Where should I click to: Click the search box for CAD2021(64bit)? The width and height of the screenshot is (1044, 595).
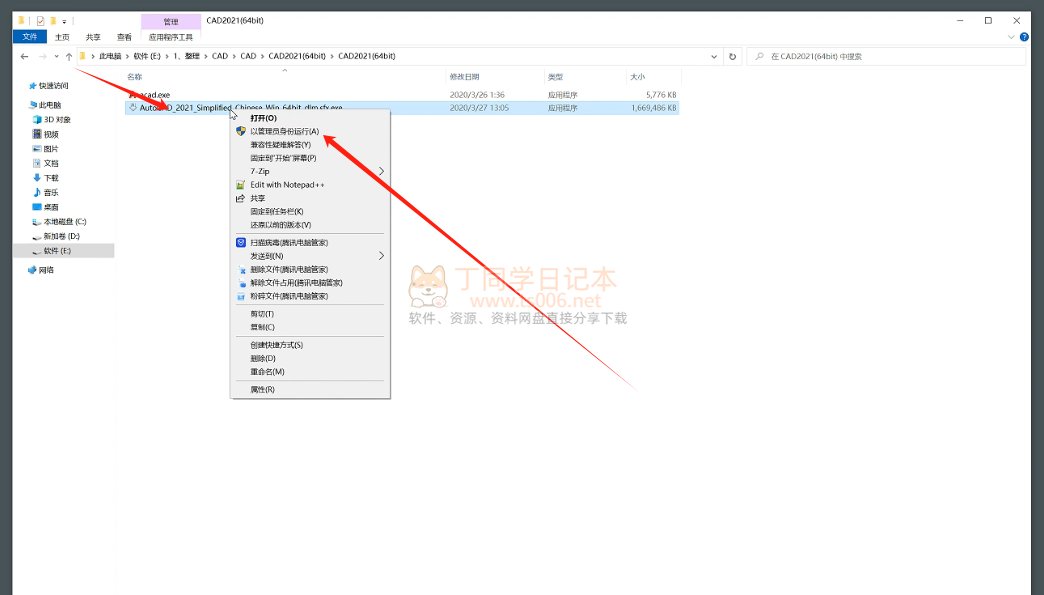coord(890,57)
